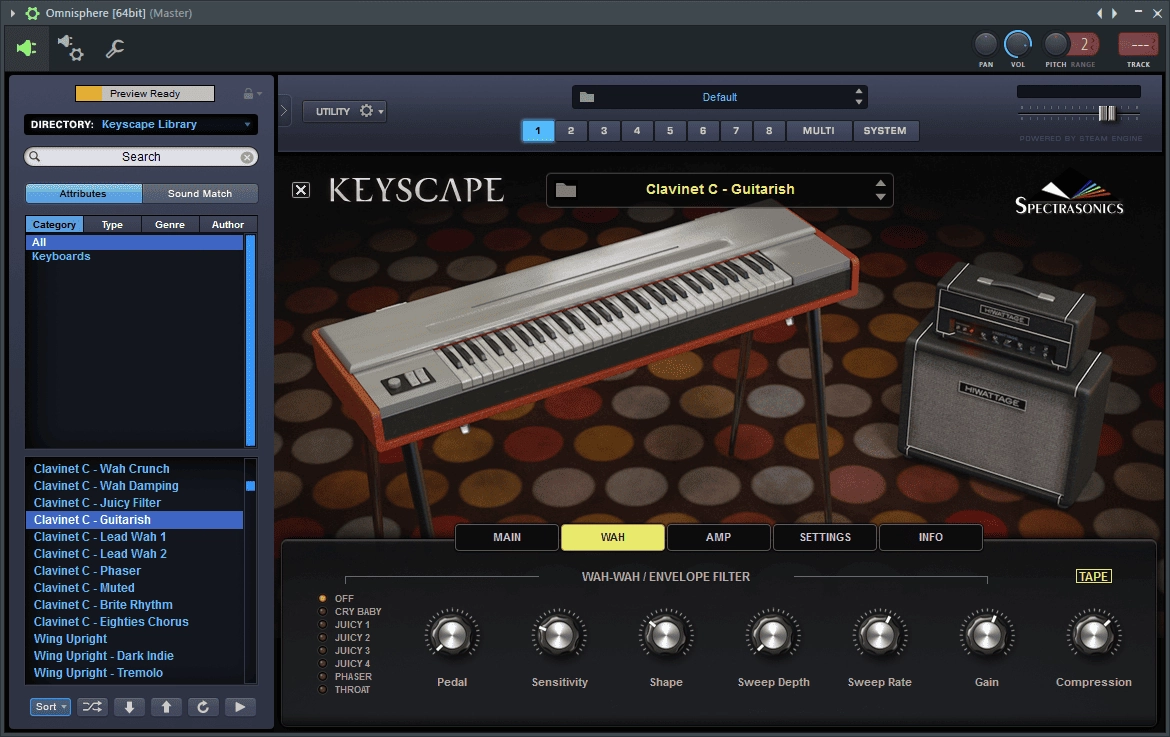Go to the previous plugin with left arrow
1170x737 pixels.
tap(1099, 13)
